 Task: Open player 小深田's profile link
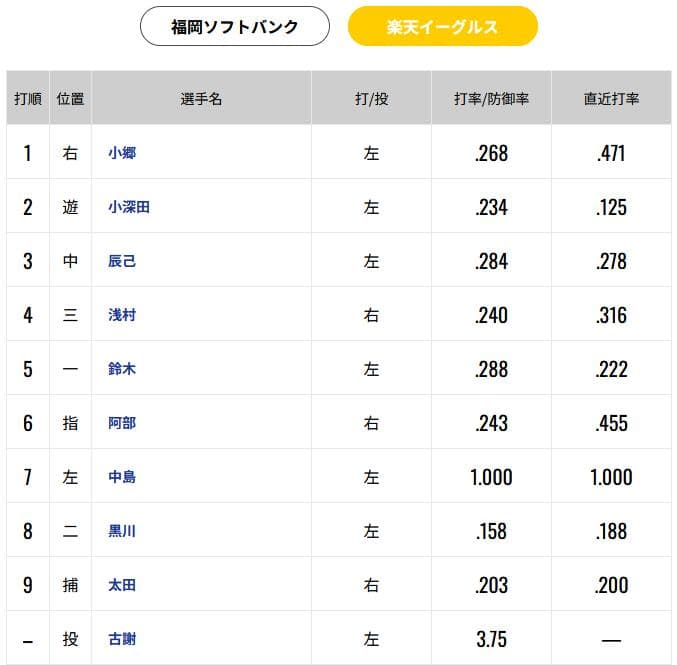coord(129,207)
